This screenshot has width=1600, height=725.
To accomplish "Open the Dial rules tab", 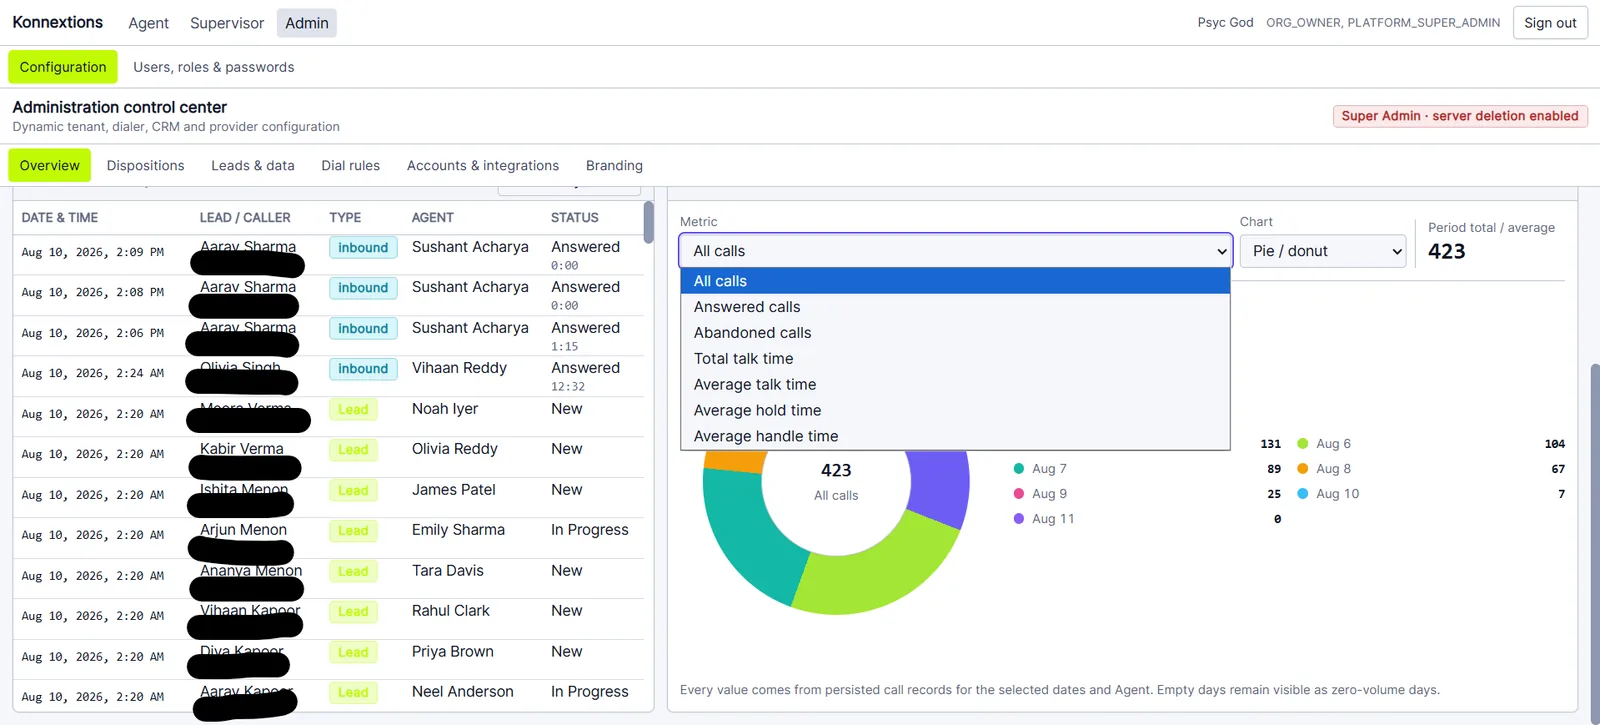I will pos(351,165).
